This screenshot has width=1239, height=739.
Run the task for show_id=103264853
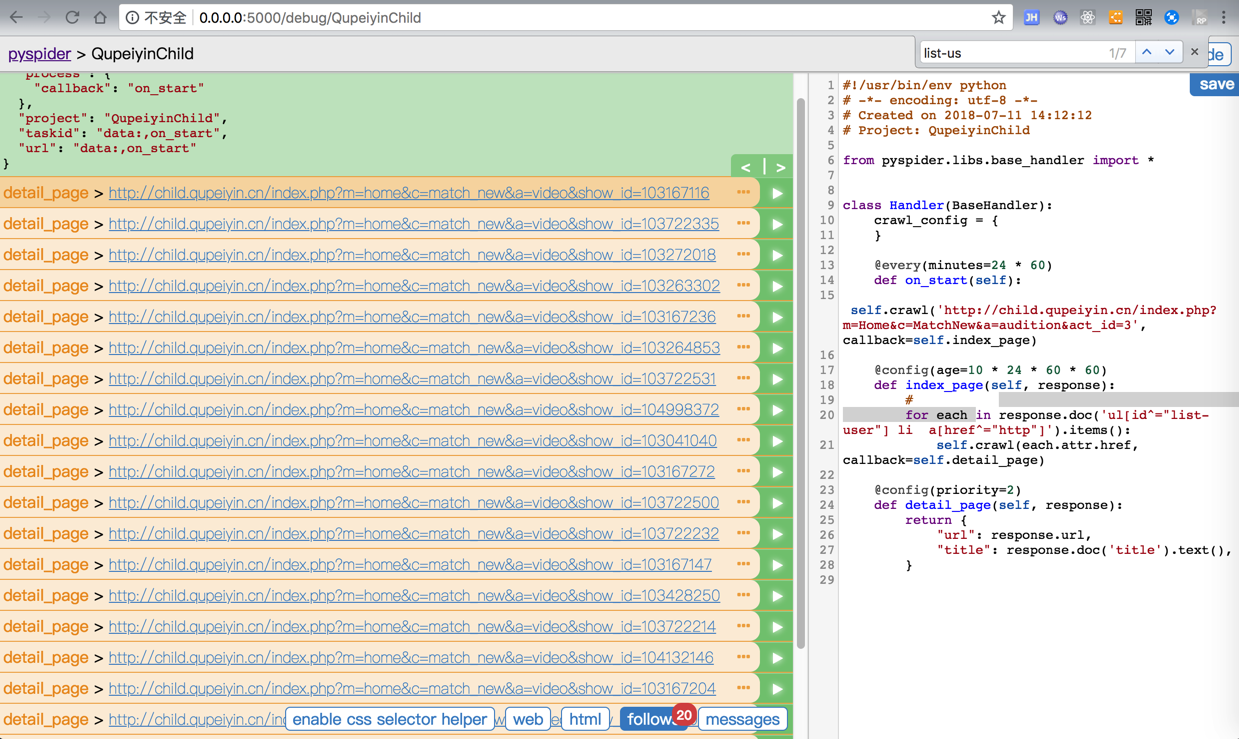(x=777, y=348)
